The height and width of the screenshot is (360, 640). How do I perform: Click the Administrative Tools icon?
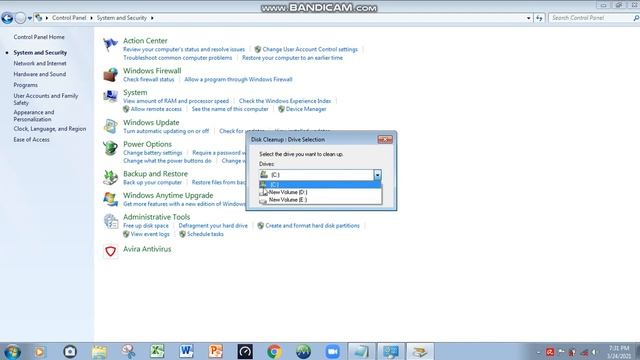[110, 221]
